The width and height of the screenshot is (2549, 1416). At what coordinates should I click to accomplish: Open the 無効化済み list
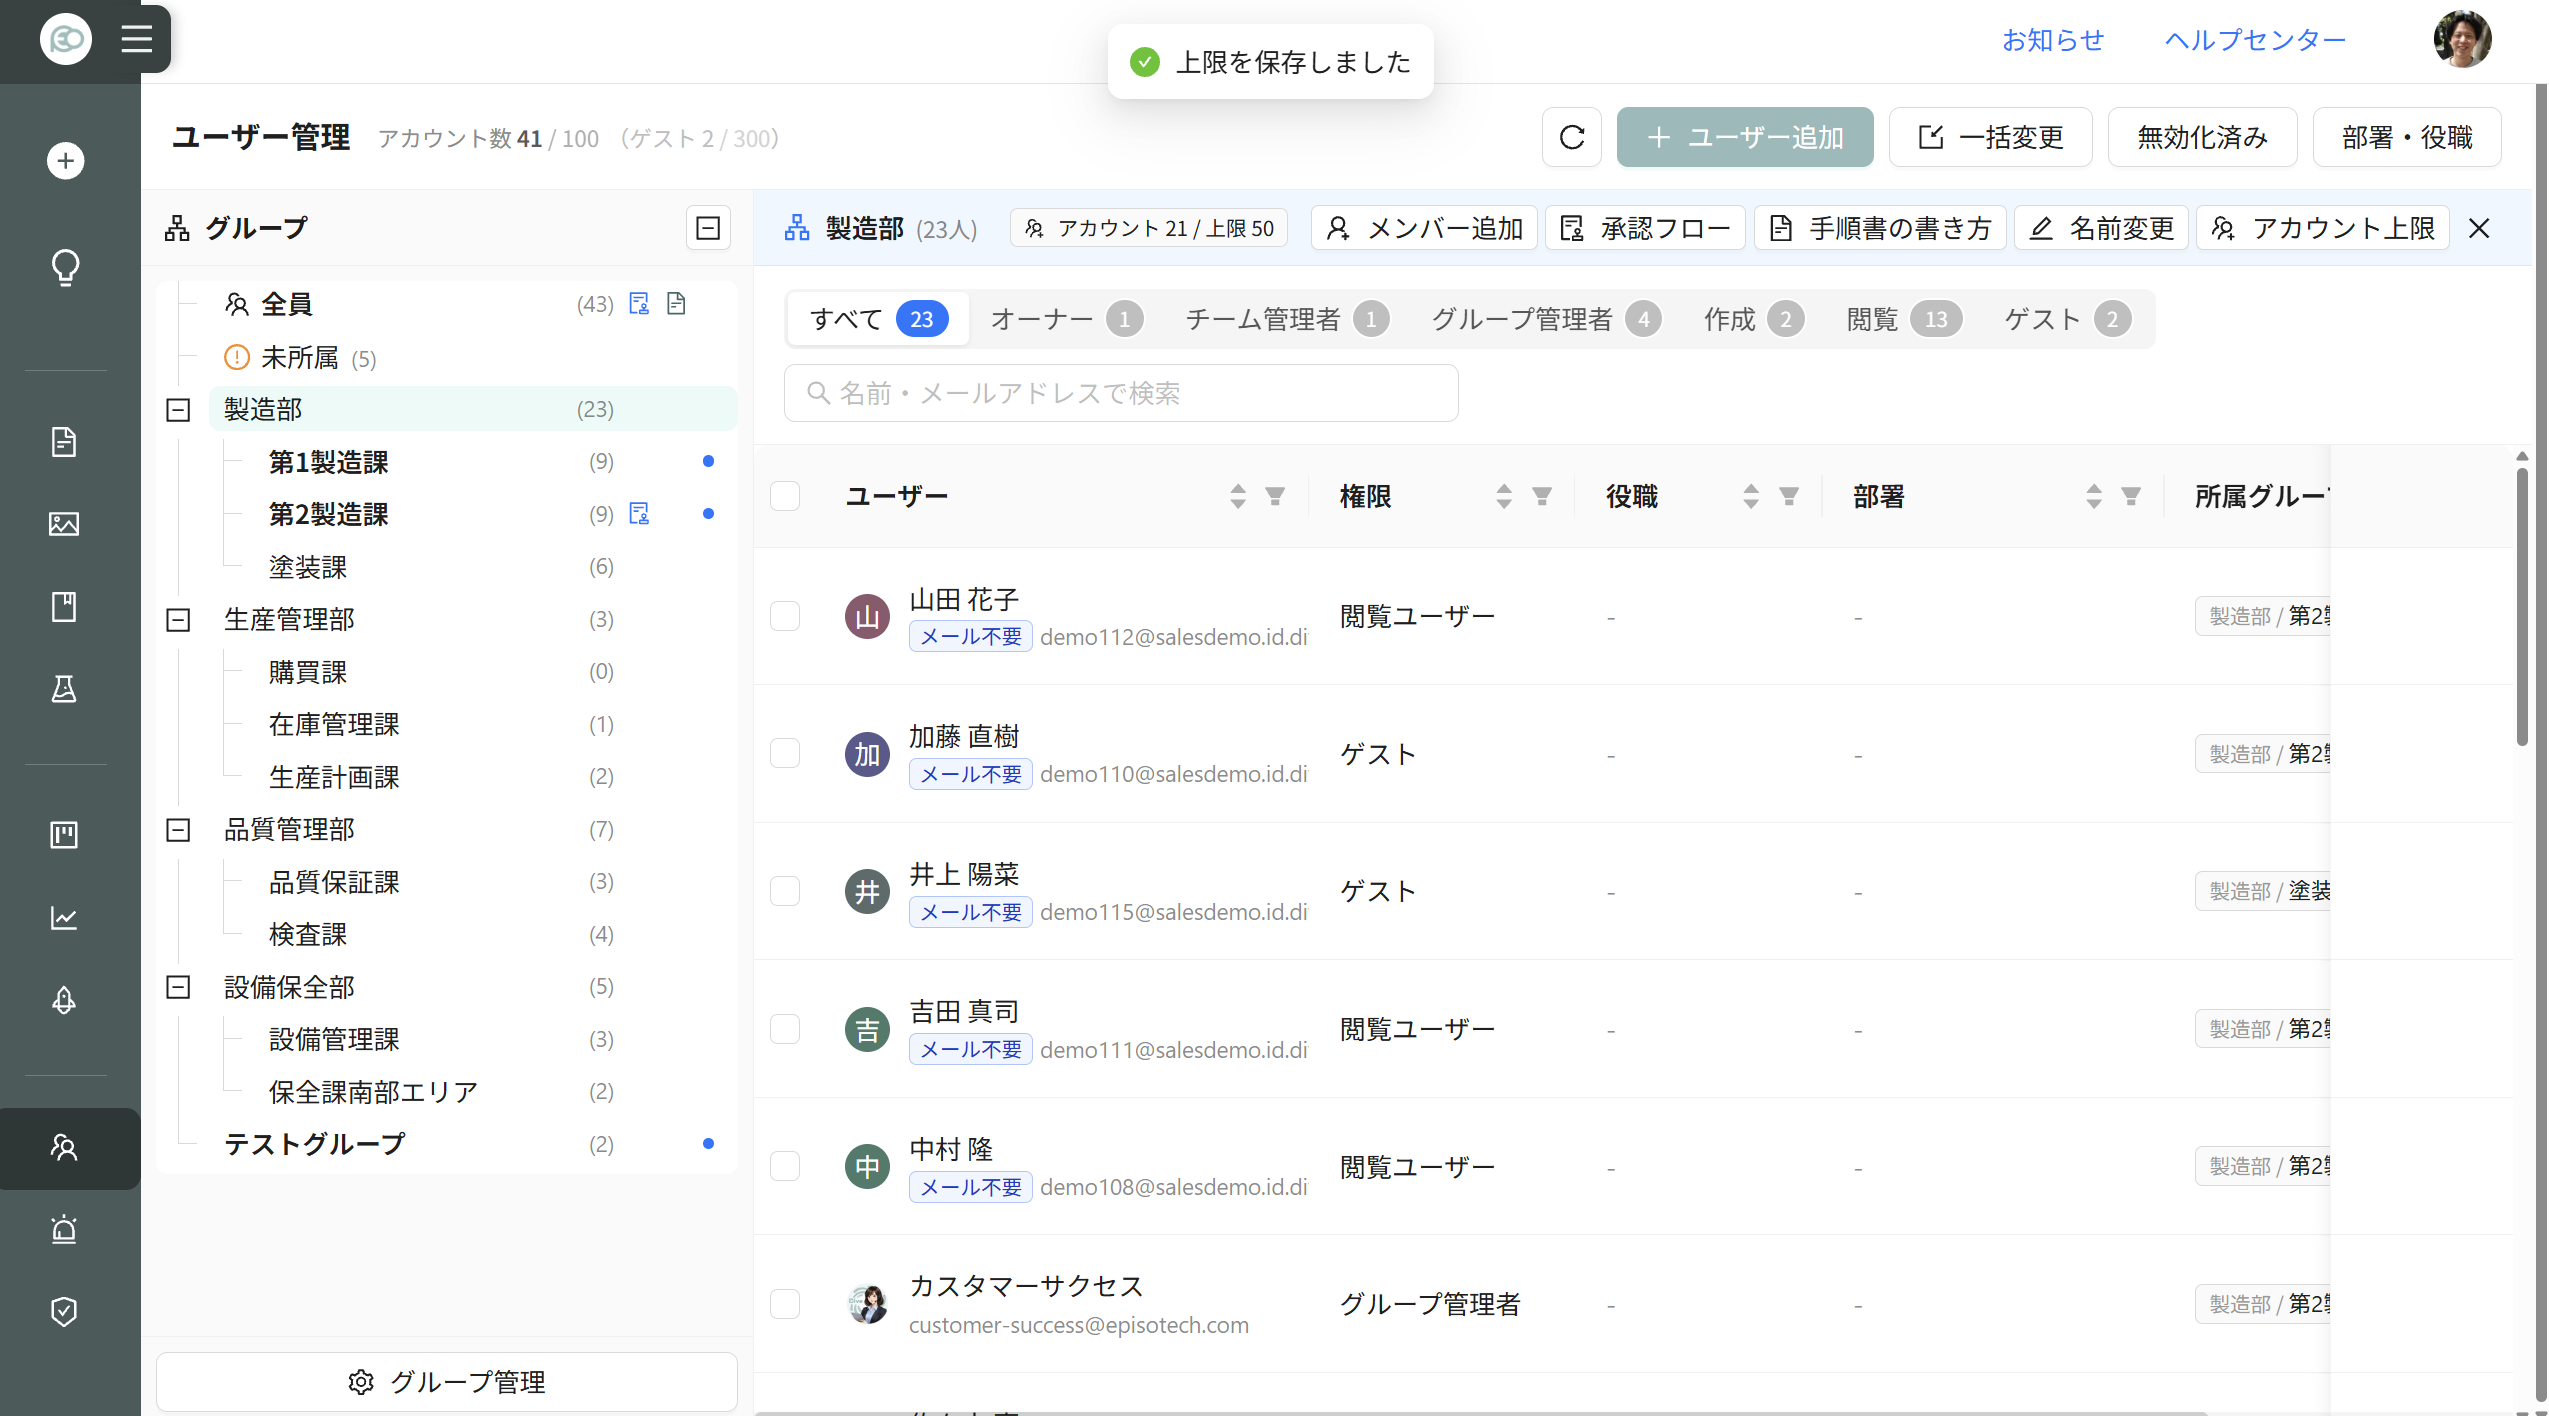pos(2202,137)
